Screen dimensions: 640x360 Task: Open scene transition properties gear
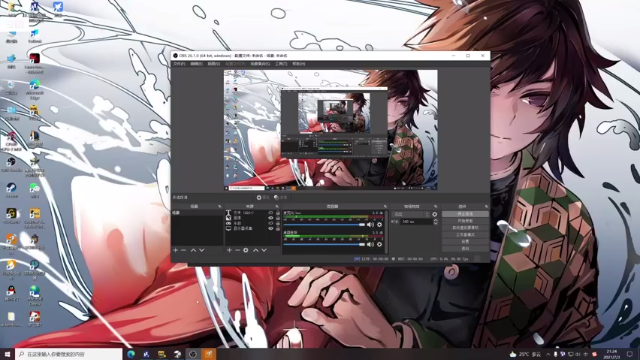(435, 214)
